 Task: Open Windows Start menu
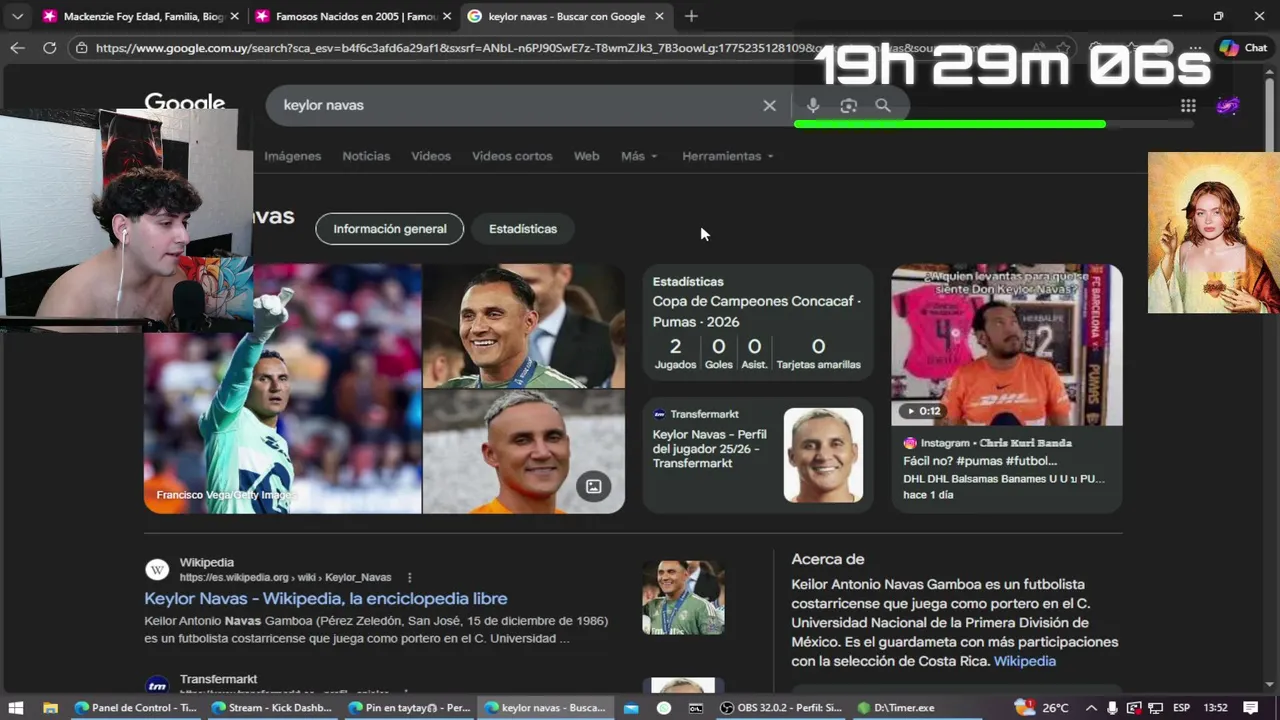pyautogui.click(x=16, y=708)
